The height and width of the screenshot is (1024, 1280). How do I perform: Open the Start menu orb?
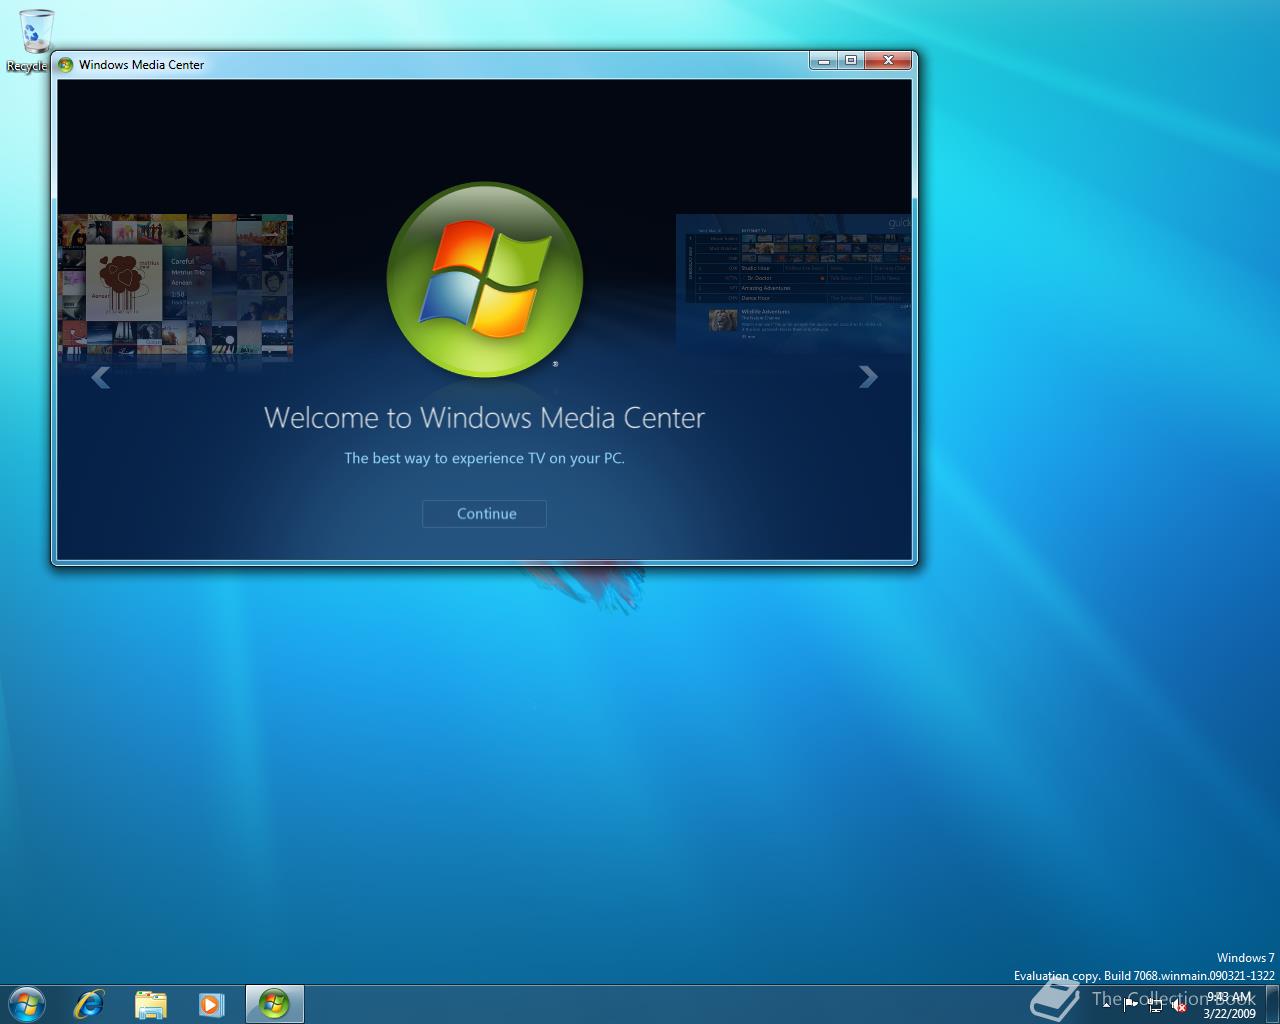[x=27, y=1004]
